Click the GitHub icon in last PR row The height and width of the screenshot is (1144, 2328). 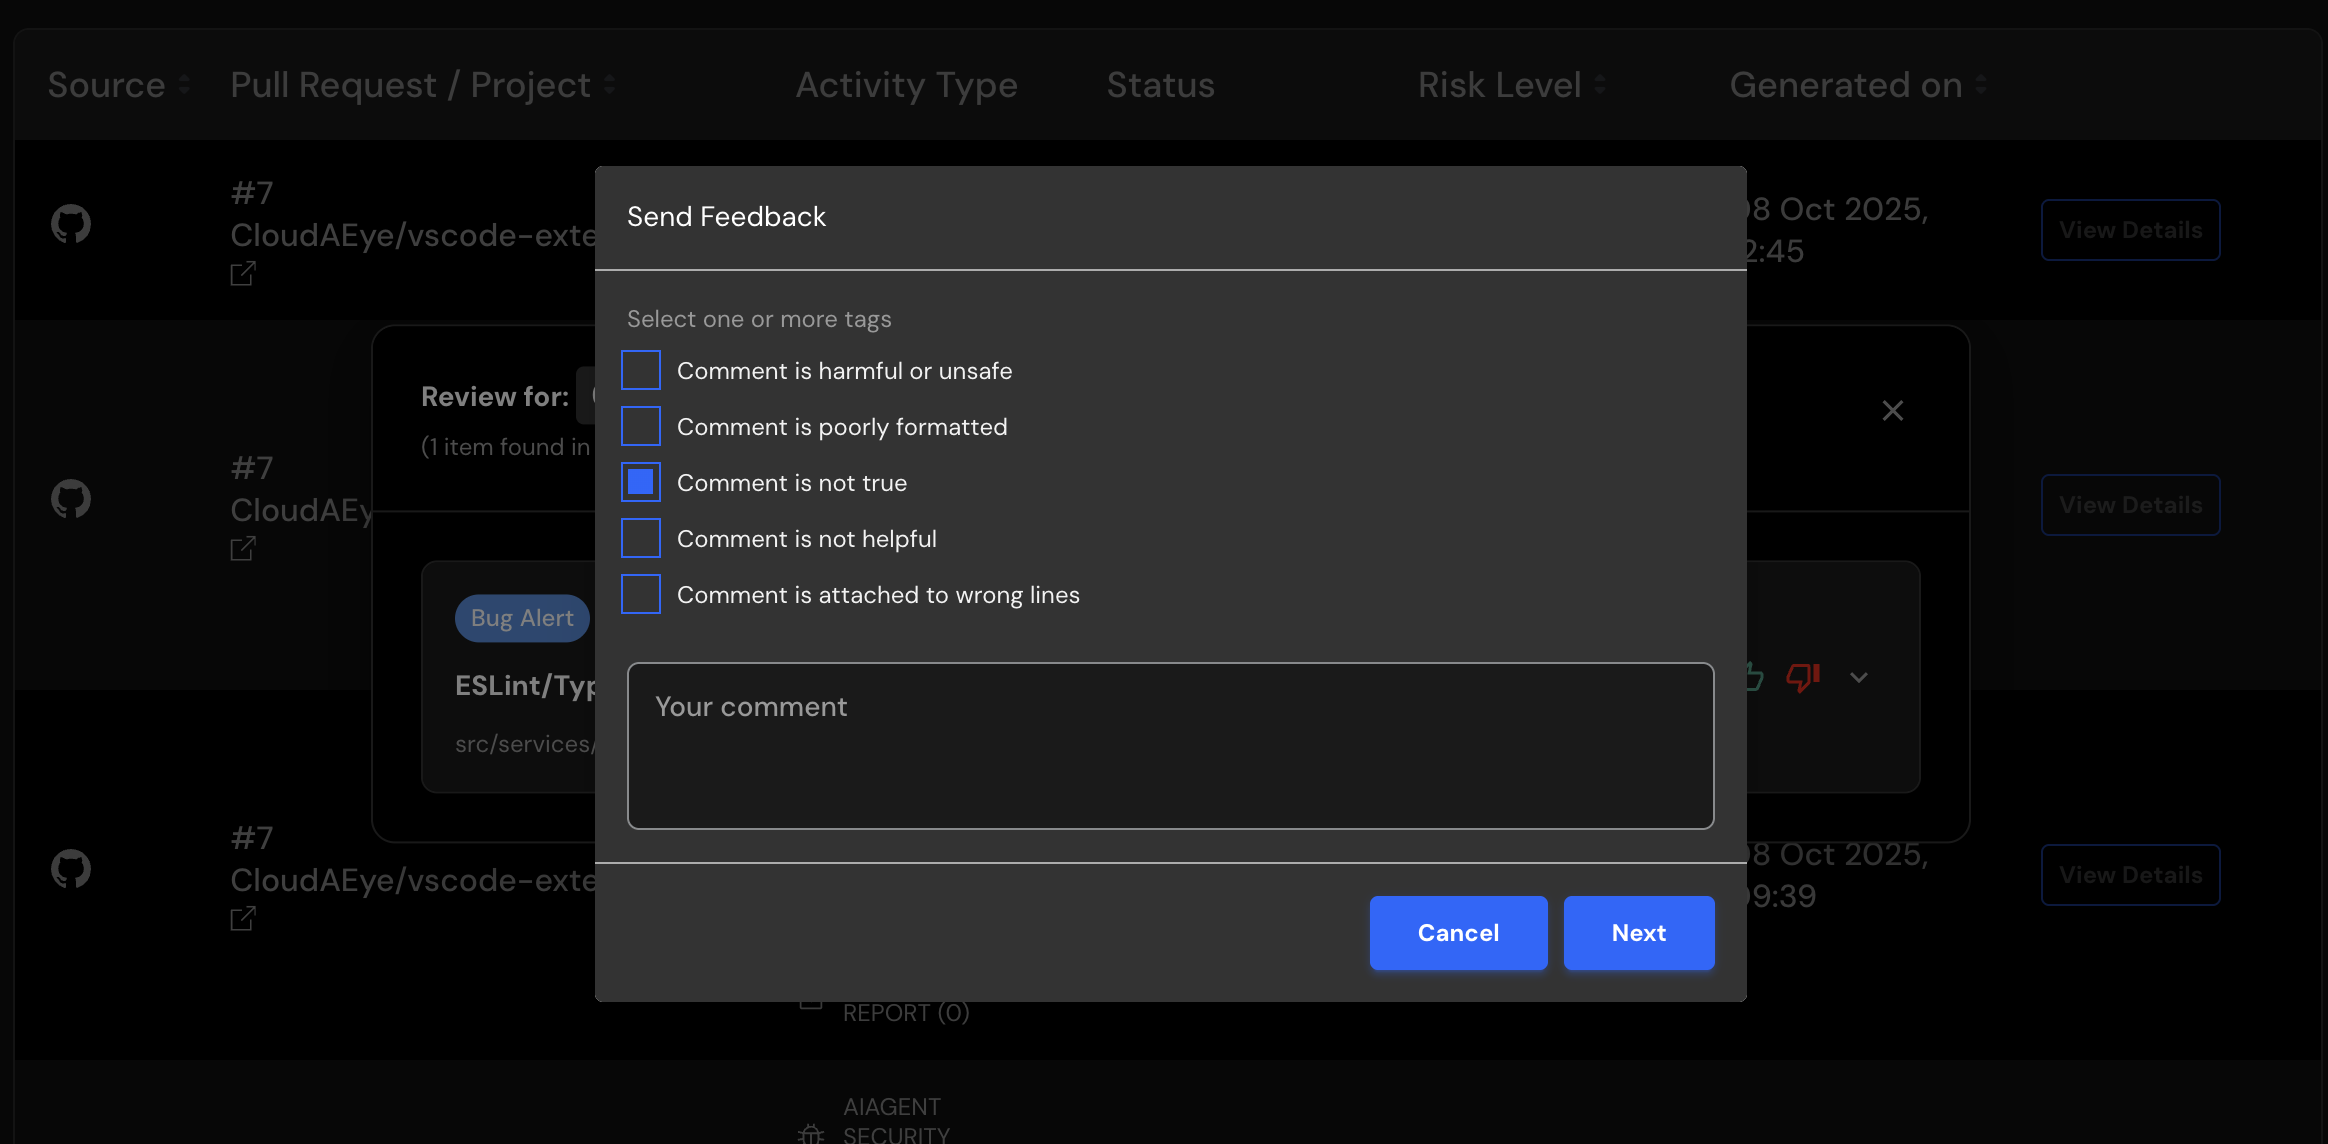pos(71,869)
